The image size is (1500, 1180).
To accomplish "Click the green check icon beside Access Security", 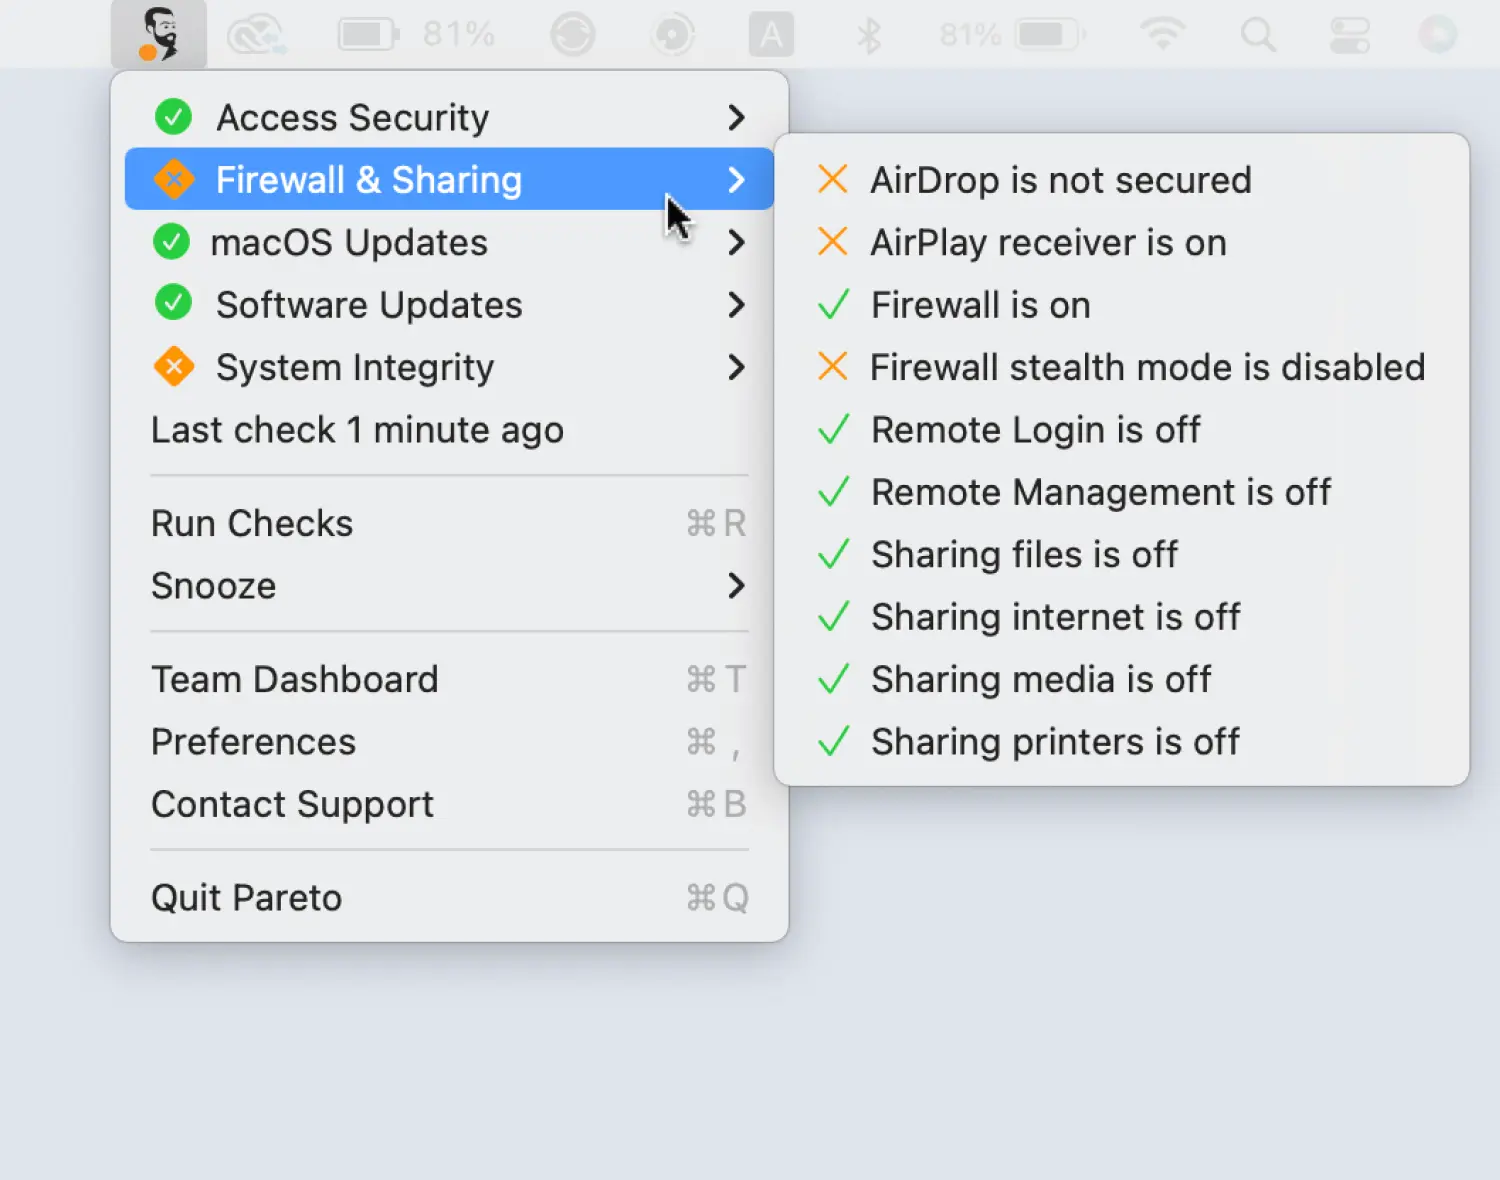I will click(x=174, y=117).
